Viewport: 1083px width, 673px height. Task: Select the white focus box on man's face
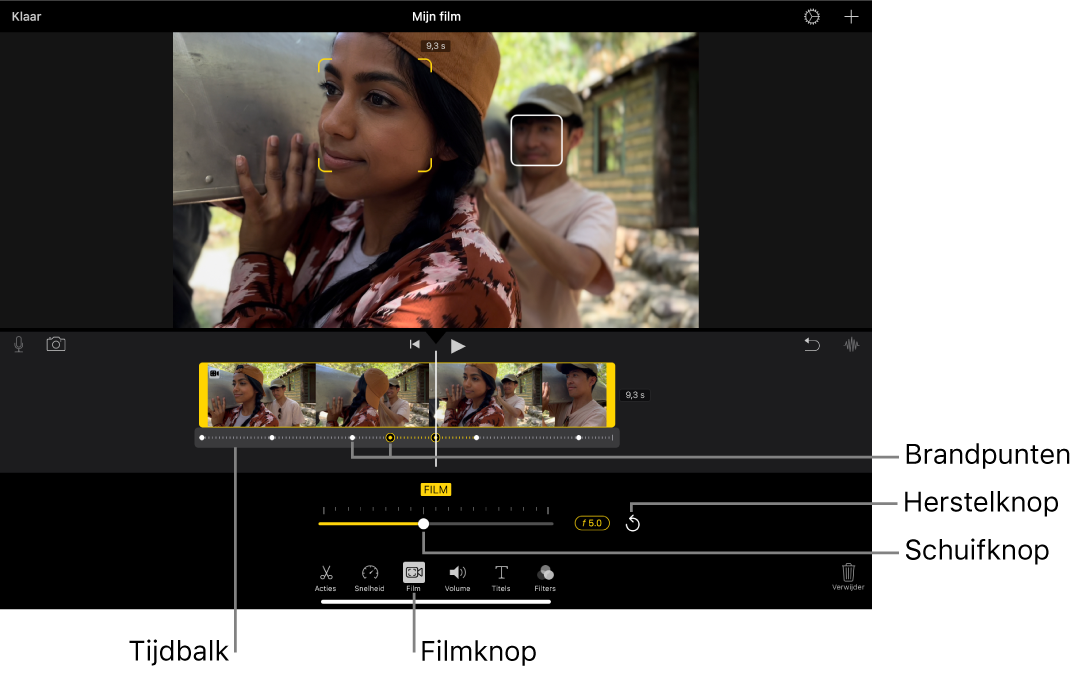(537, 140)
